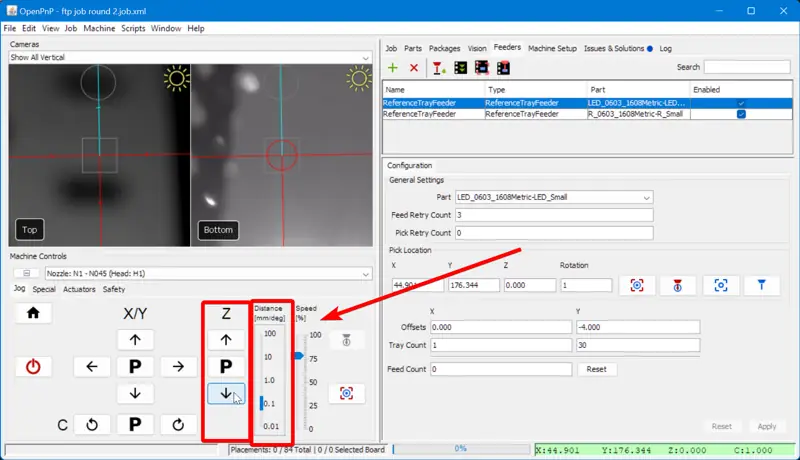
Task: Rotate C axis clockwise
Action: 178,425
